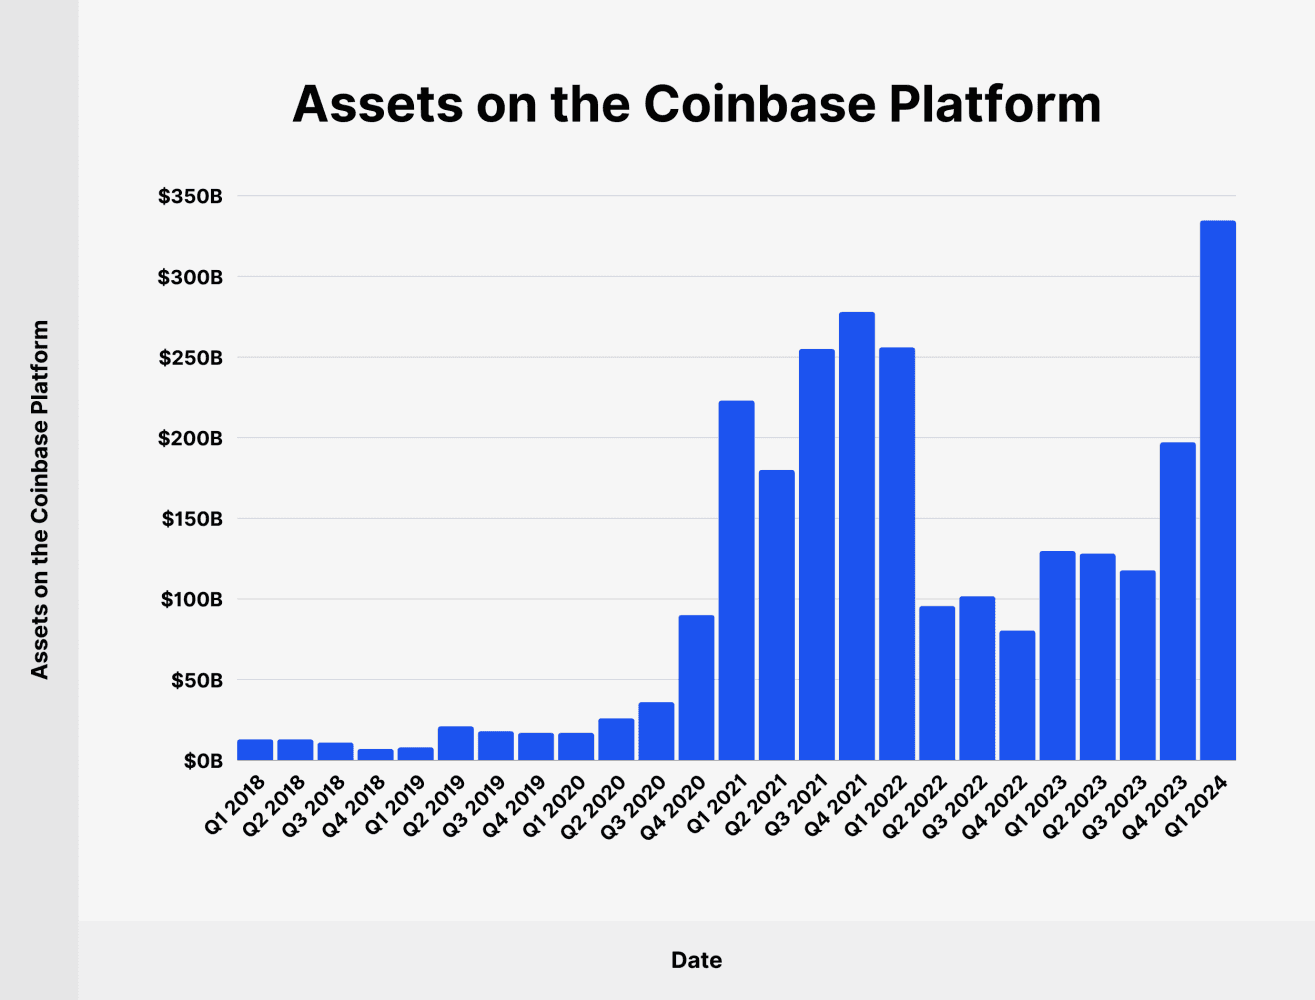The image size is (1315, 1000).
Task: Click the $350B axis label
Action: pos(190,196)
